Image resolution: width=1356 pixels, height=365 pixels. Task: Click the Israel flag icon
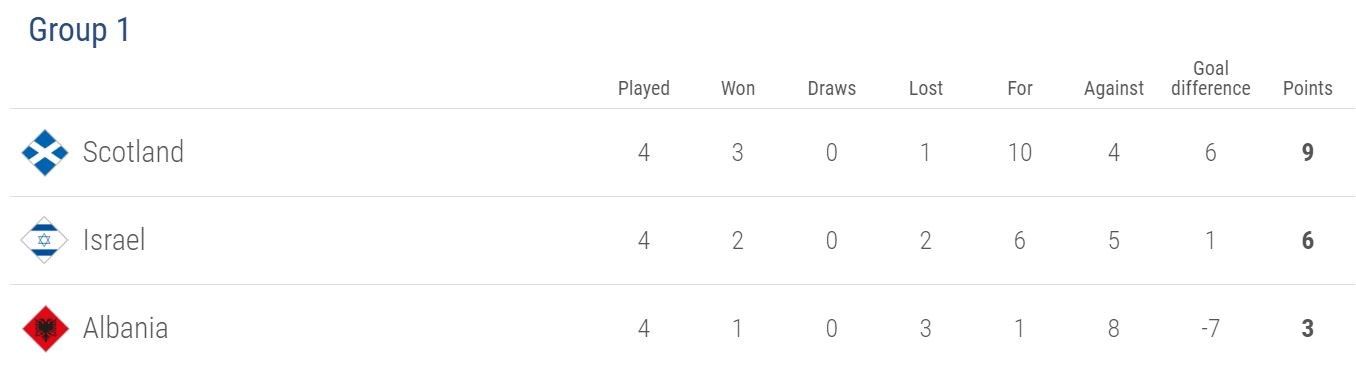(45, 241)
